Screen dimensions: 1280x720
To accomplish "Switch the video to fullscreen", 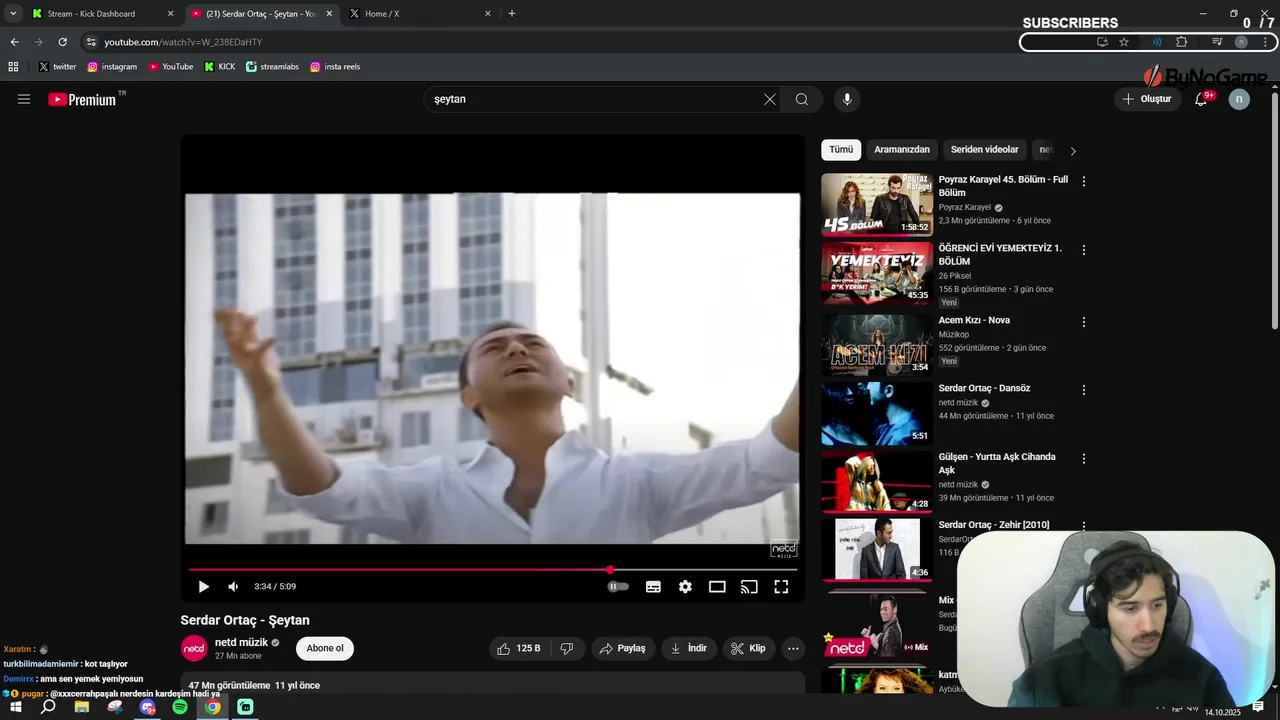I will point(781,587).
